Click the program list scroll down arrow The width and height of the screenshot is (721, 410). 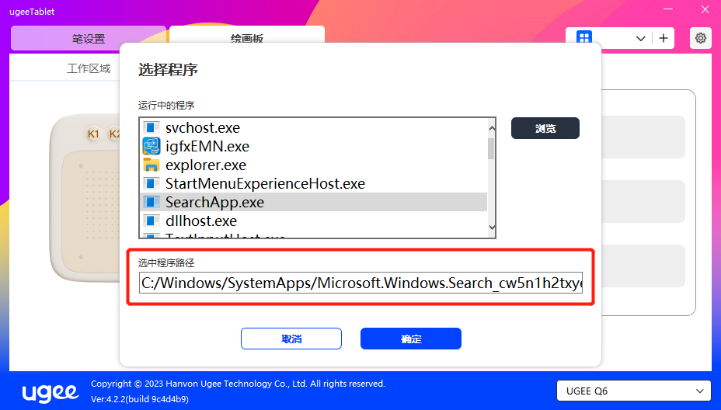tap(492, 227)
